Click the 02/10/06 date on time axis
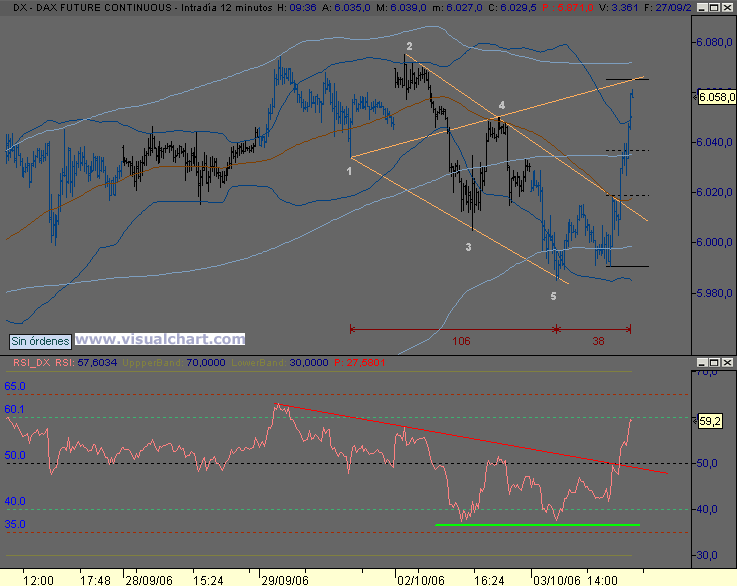The image size is (737, 586). click(421, 580)
